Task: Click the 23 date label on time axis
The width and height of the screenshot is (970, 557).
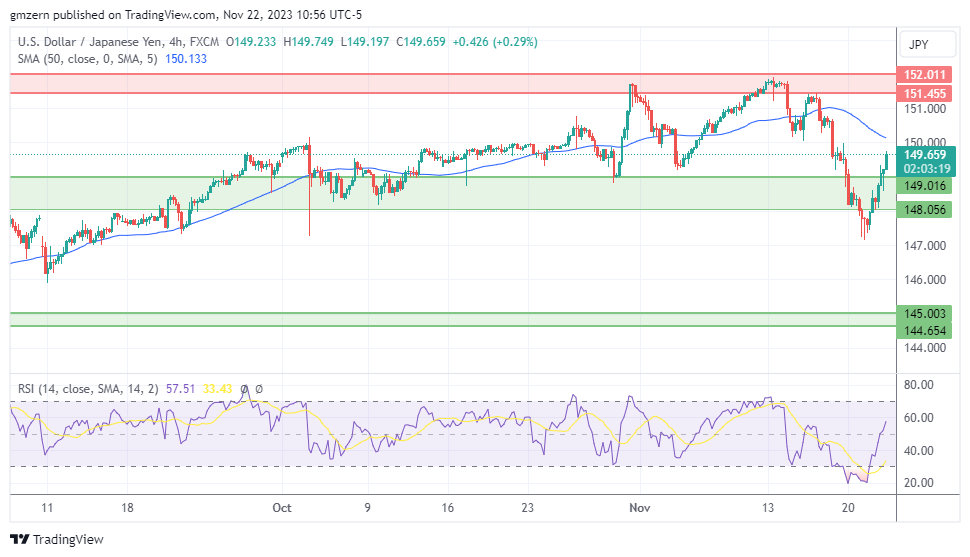Action: [527, 508]
